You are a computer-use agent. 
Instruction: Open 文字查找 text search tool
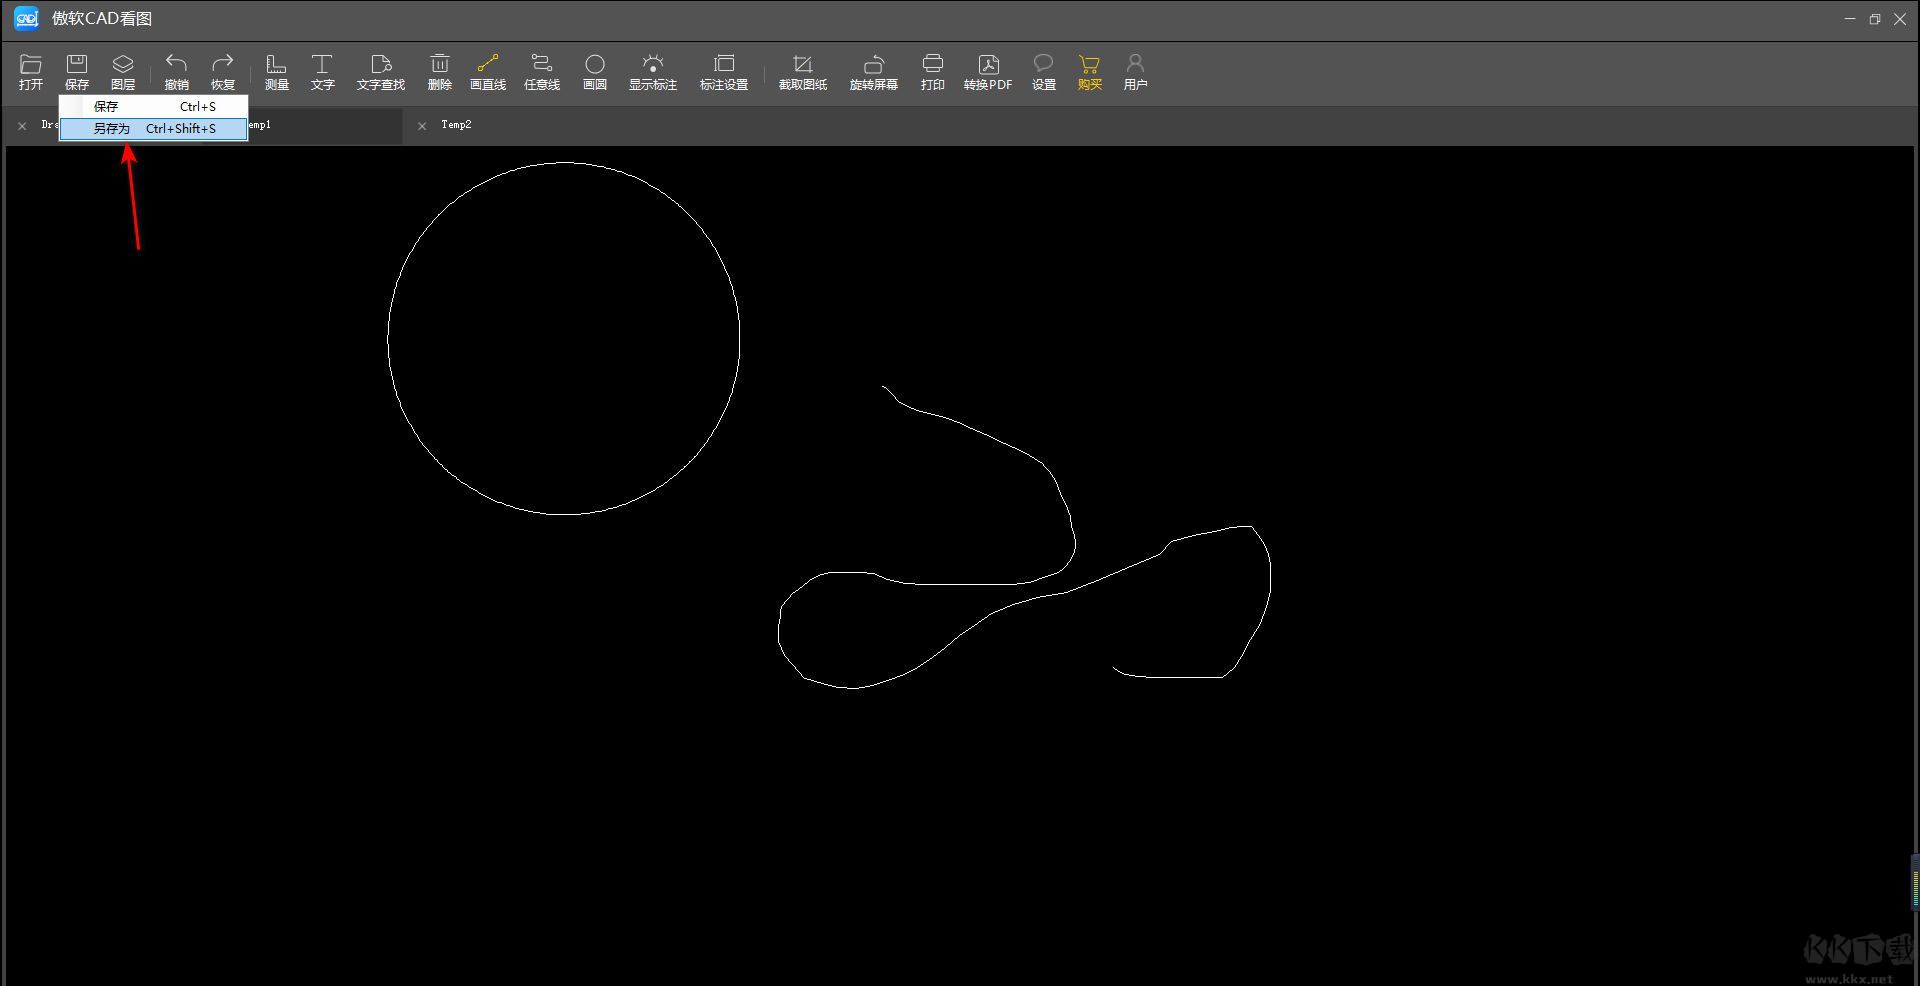pyautogui.click(x=381, y=72)
